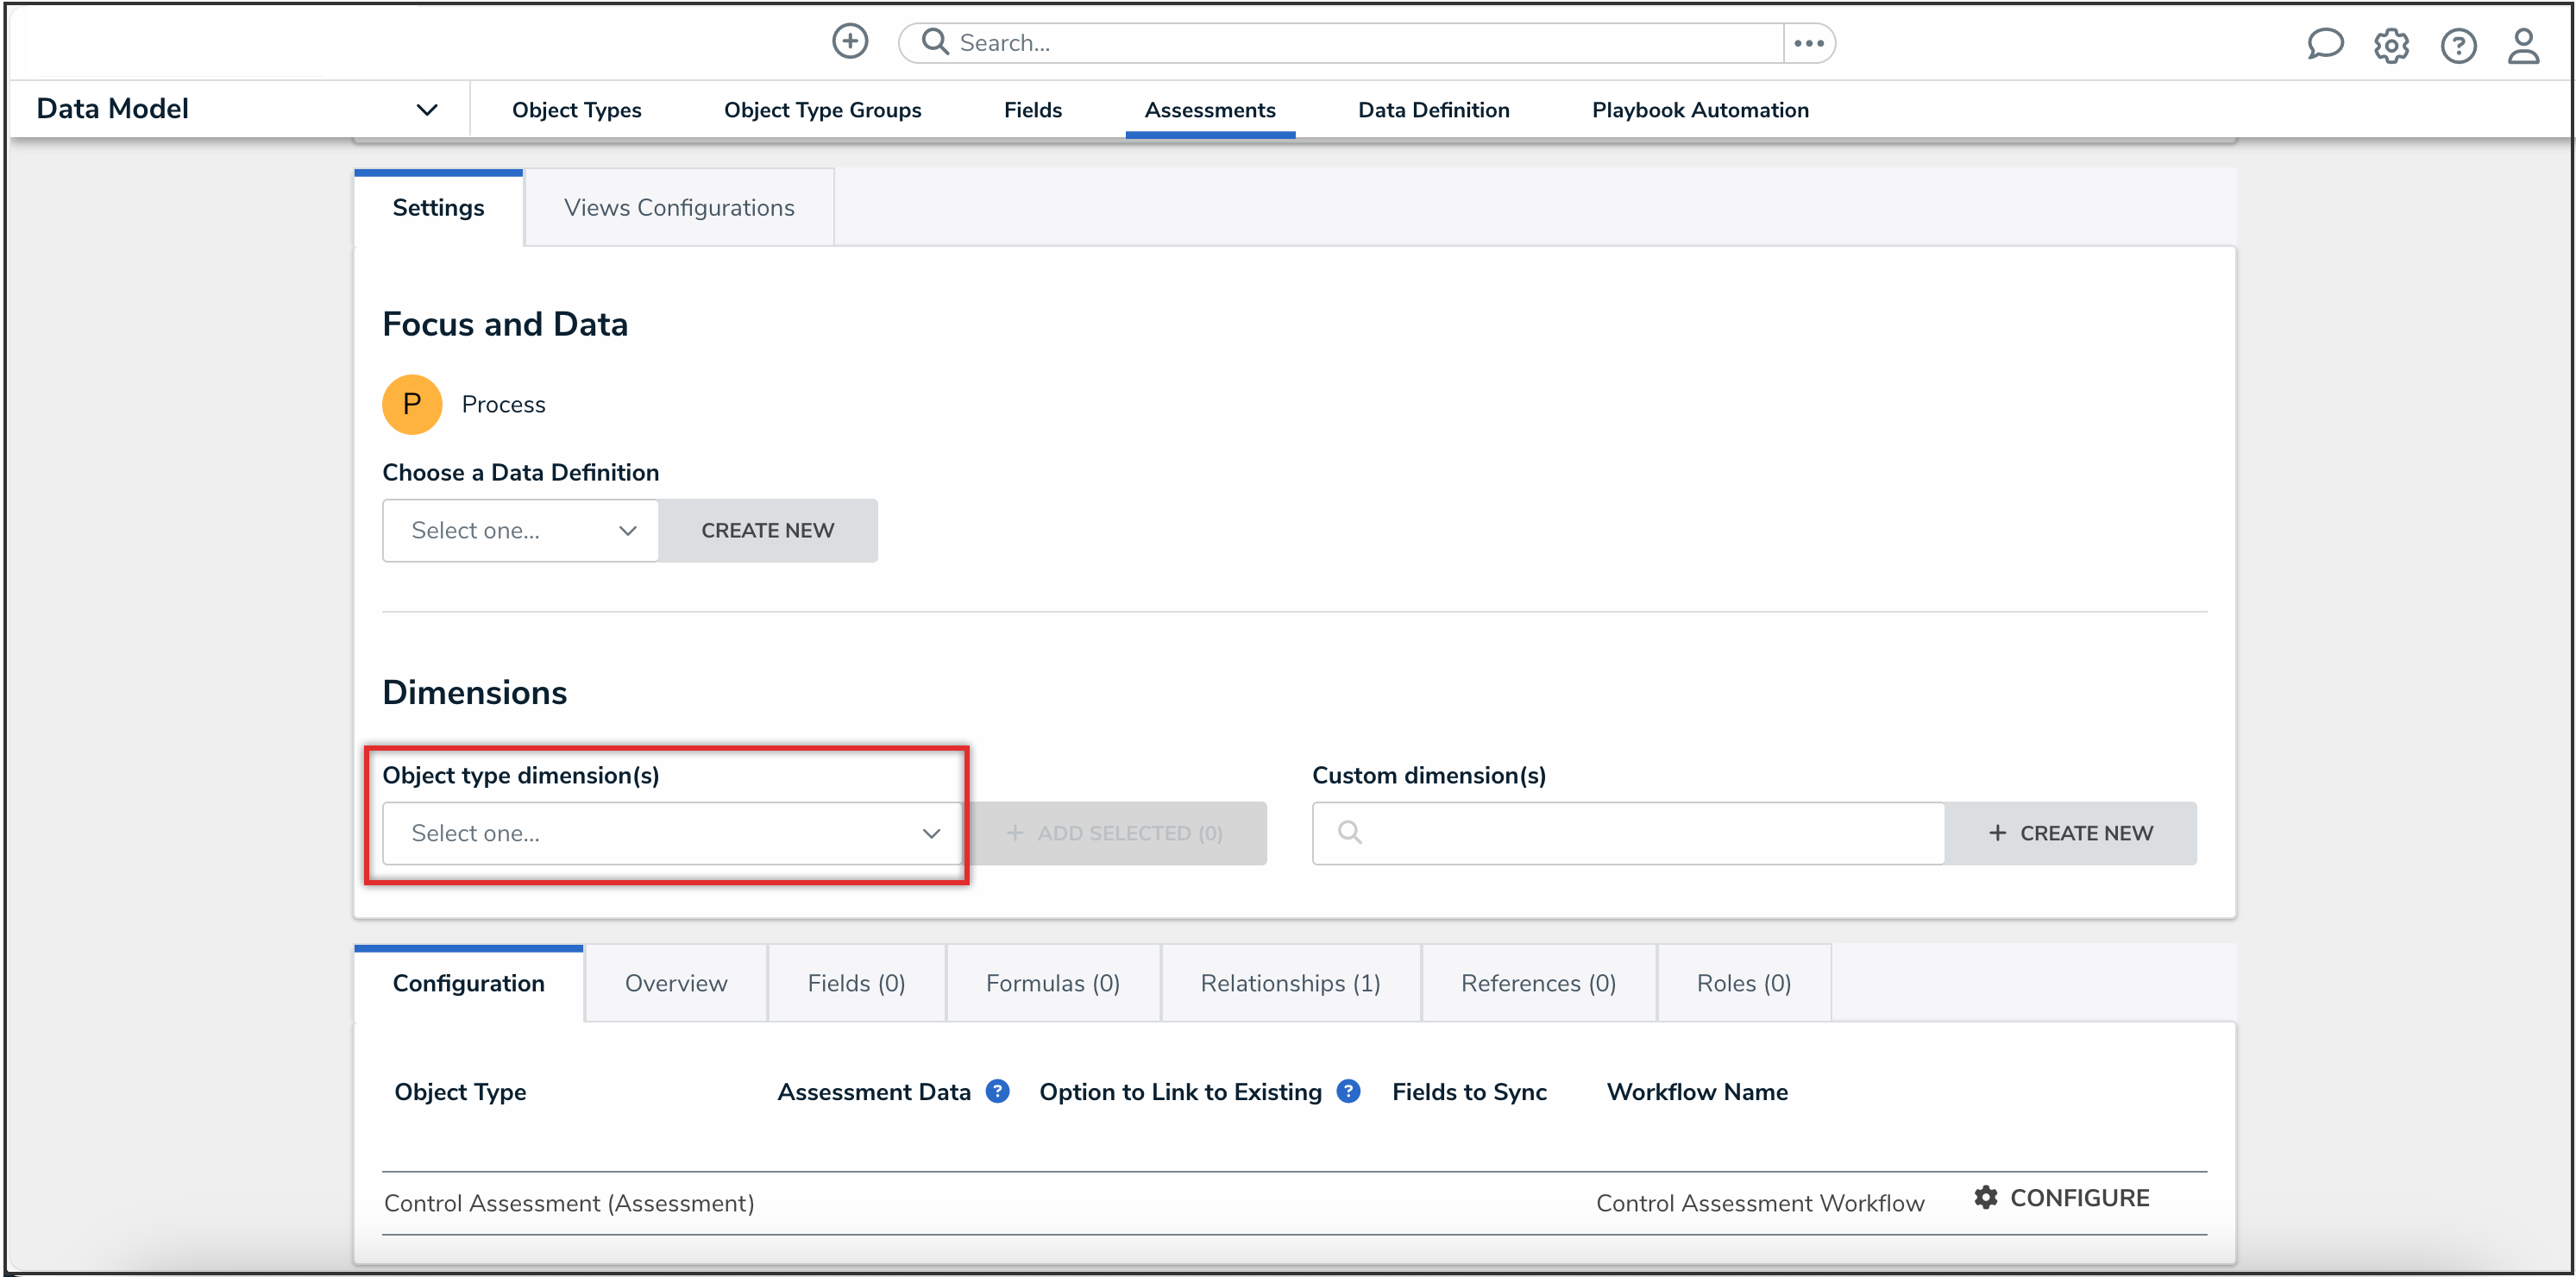Viewport: 2576px width, 1277px height.
Task: Open the administration gear icon
Action: pyautogui.click(x=2391, y=46)
